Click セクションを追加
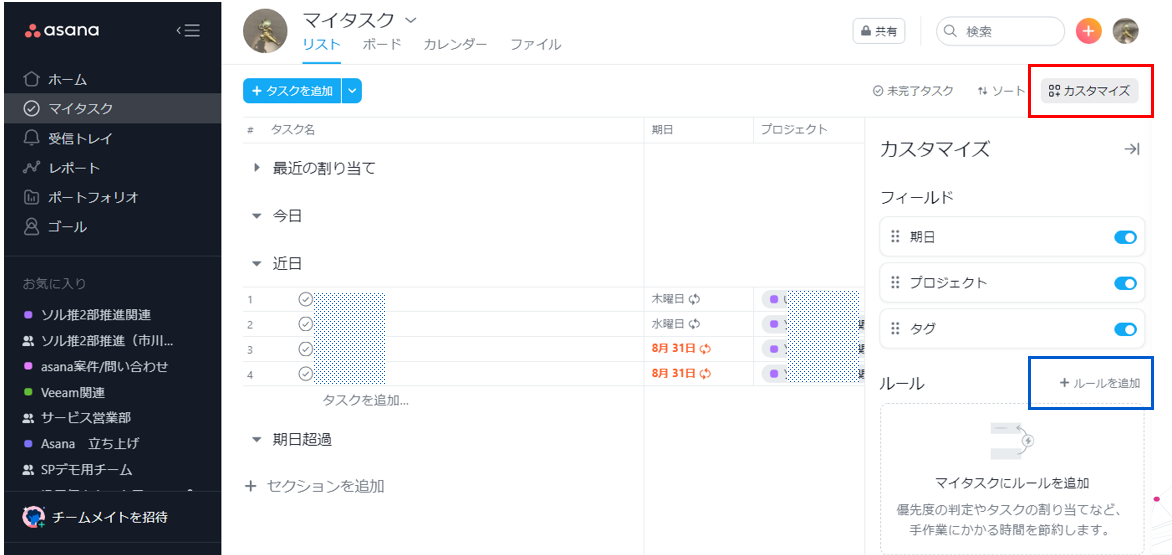The height and width of the screenshot is (555, 1172). pos(315,486)
